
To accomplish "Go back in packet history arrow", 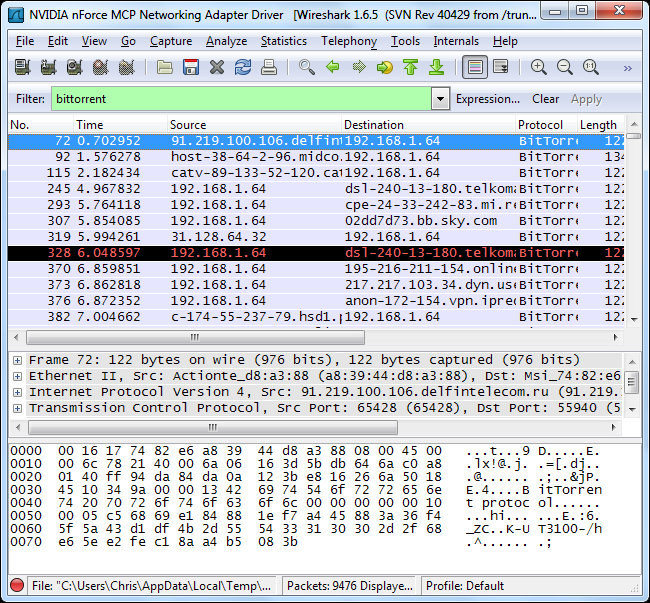I will [x=333, y=67].
